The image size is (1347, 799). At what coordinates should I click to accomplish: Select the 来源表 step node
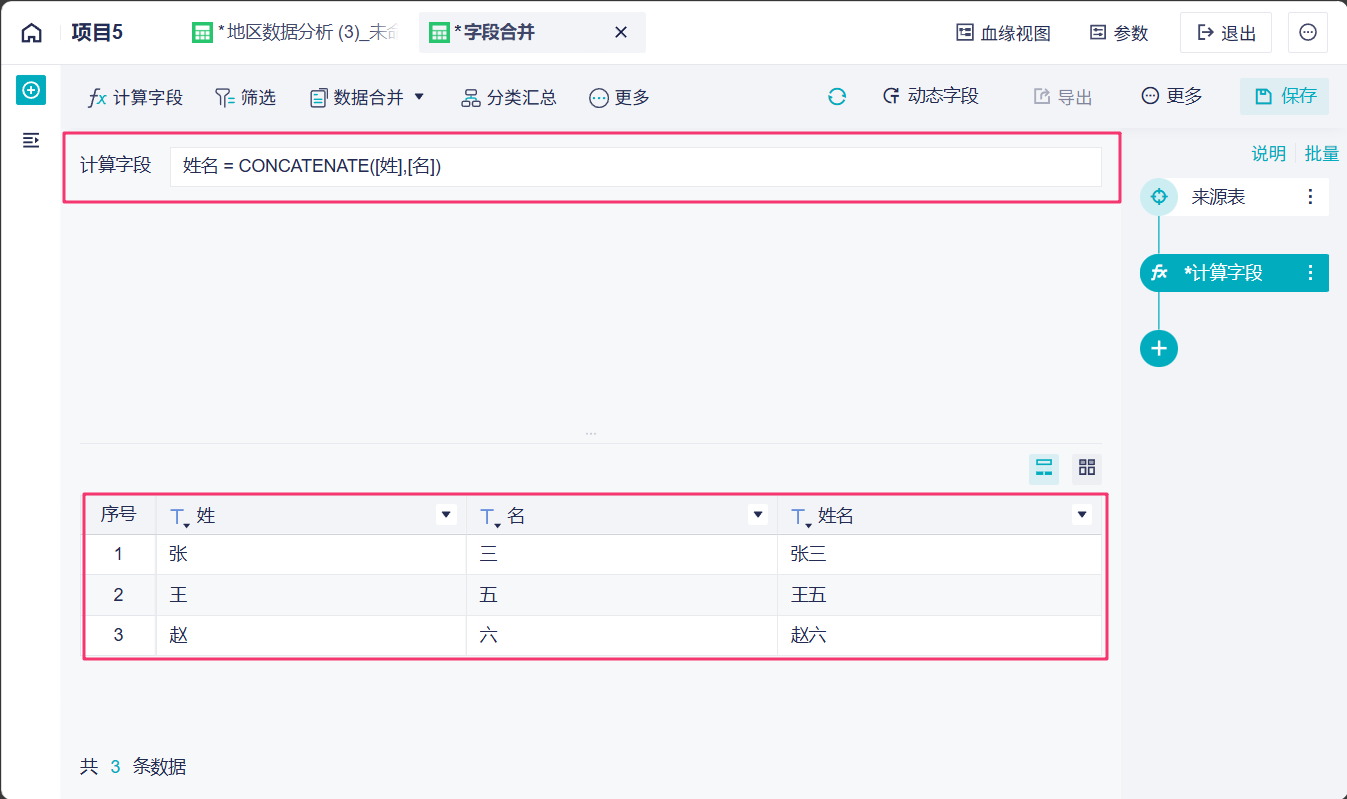1234,197
